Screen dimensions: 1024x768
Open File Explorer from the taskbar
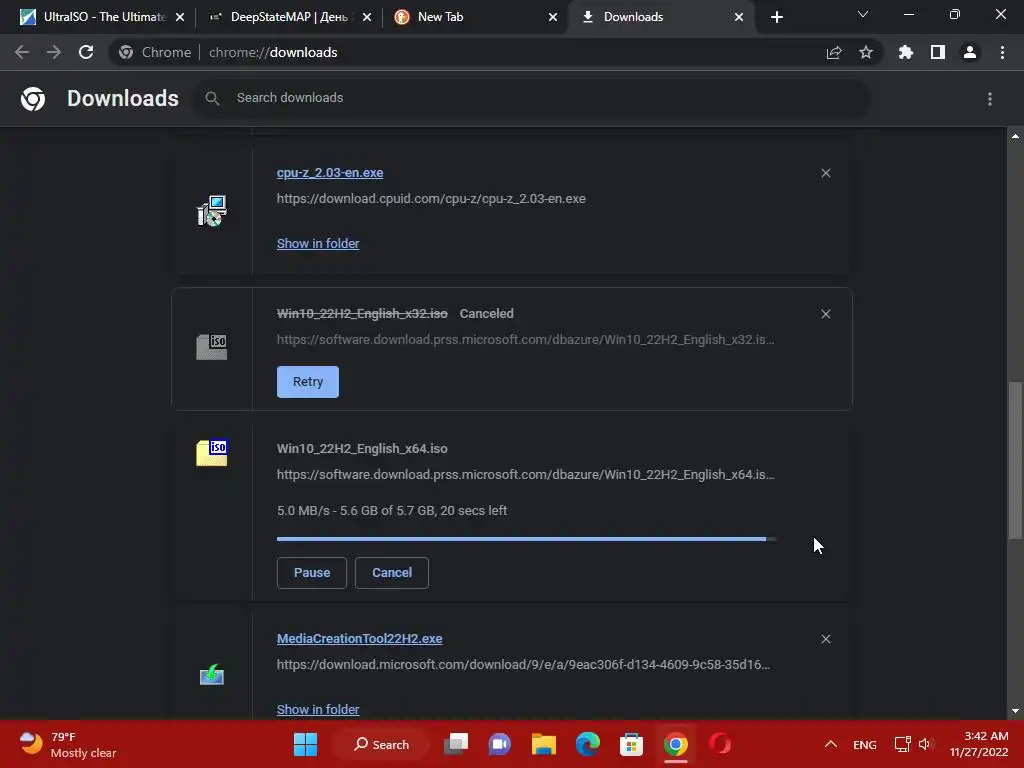(x=543, y=744)
